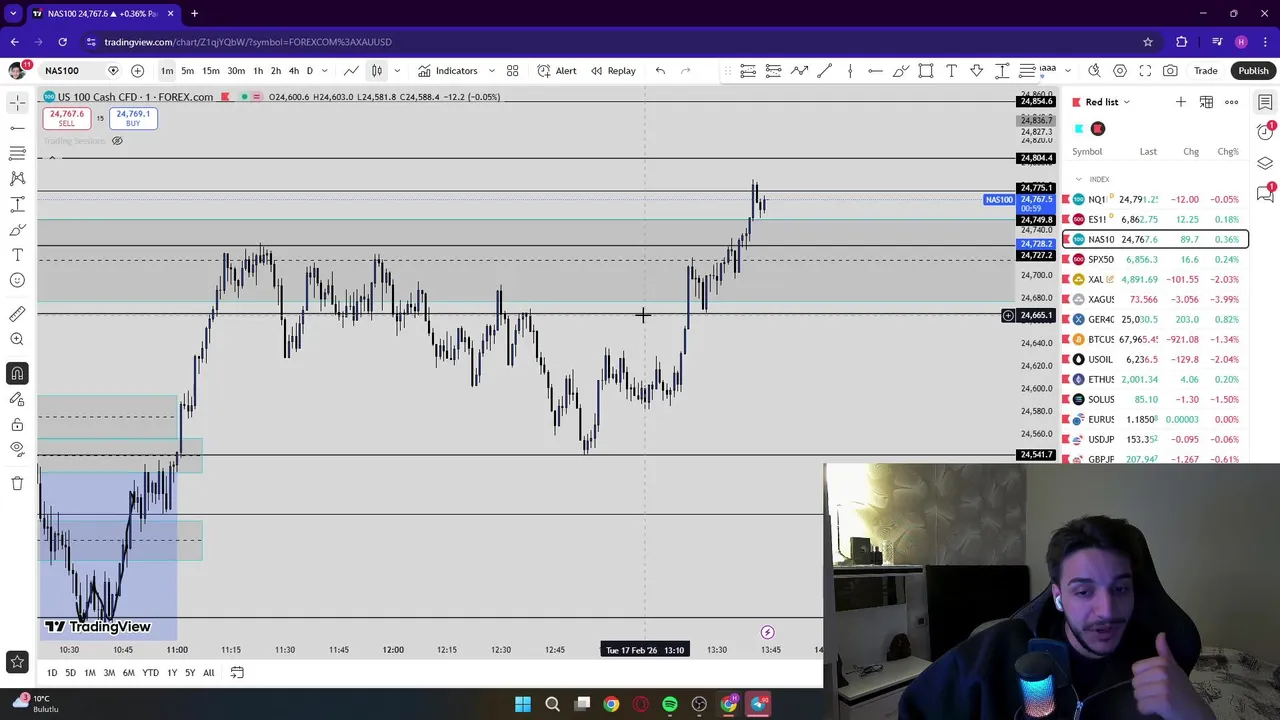Select the 1m timeframe
The height and width of the screenshot is (720, 1280).
coord(167,71)
